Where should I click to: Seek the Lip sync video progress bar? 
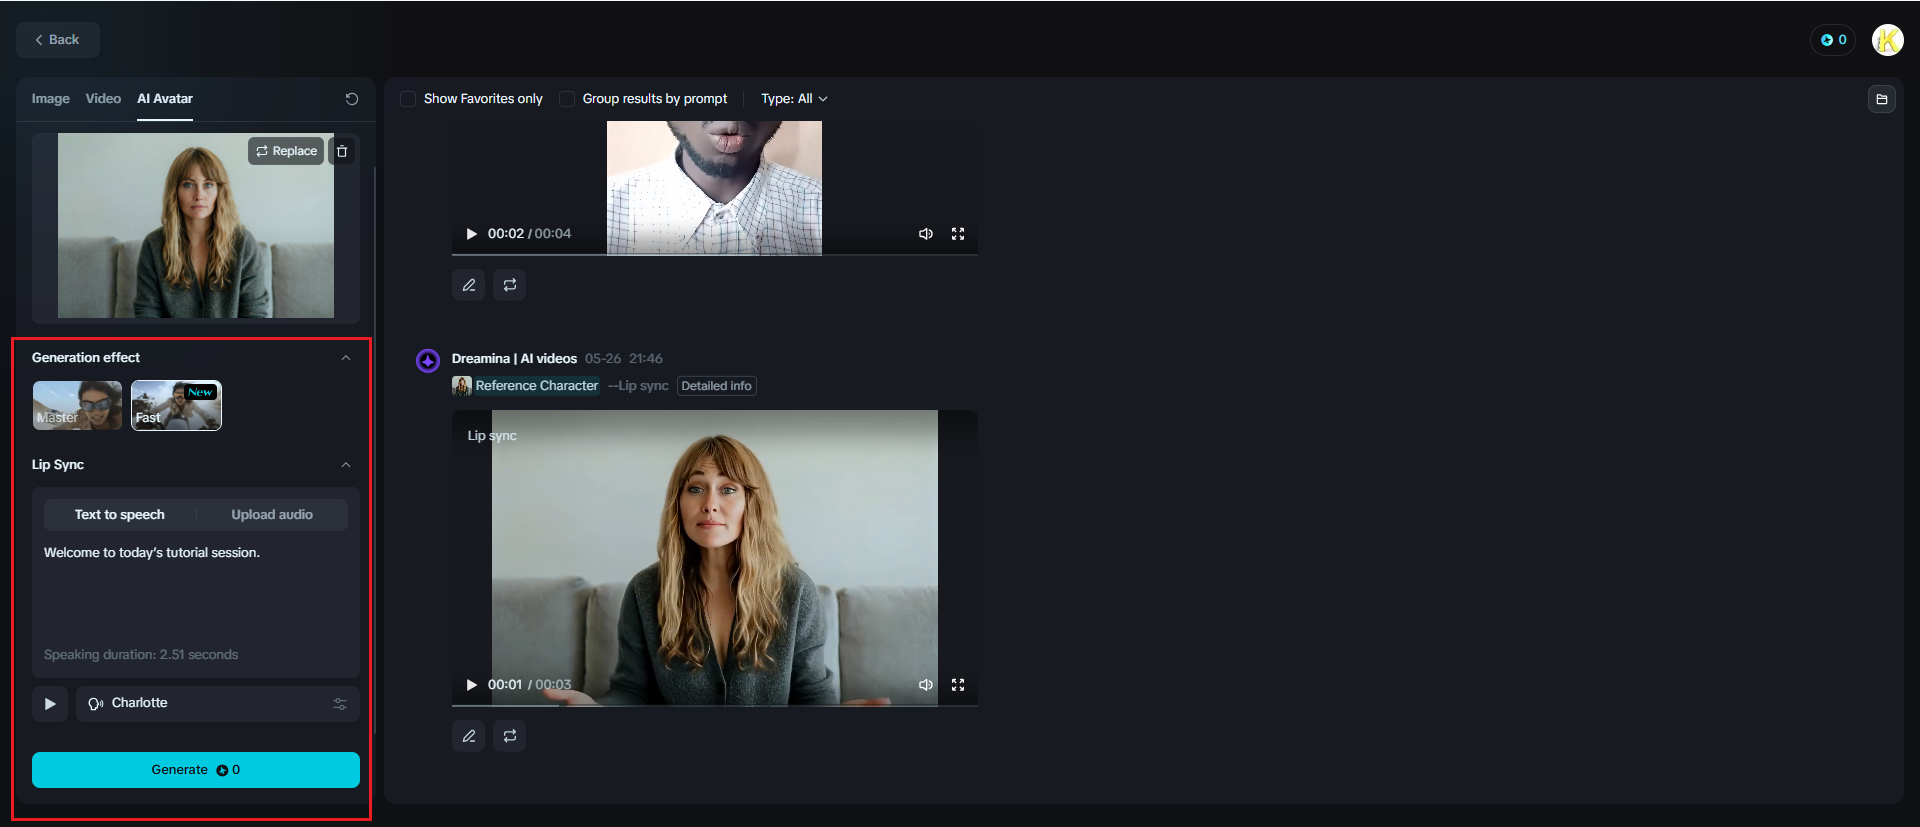[715, 705]
